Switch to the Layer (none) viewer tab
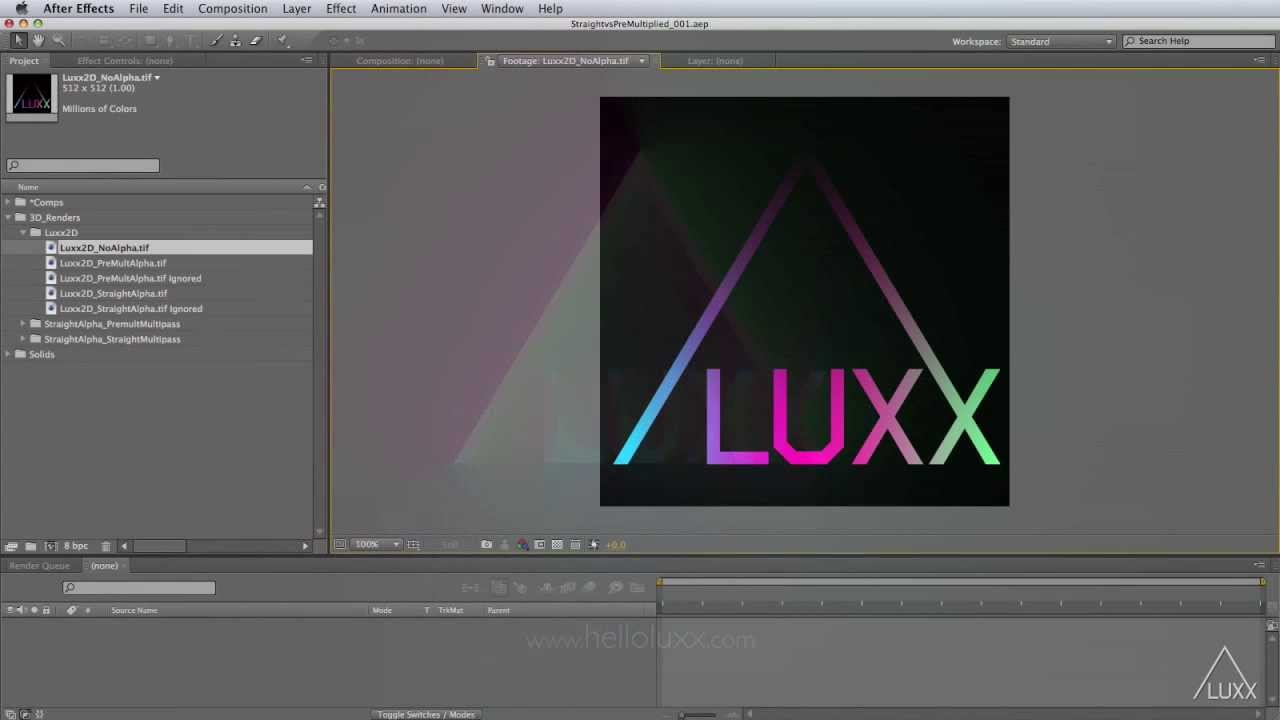 (715, 61)
